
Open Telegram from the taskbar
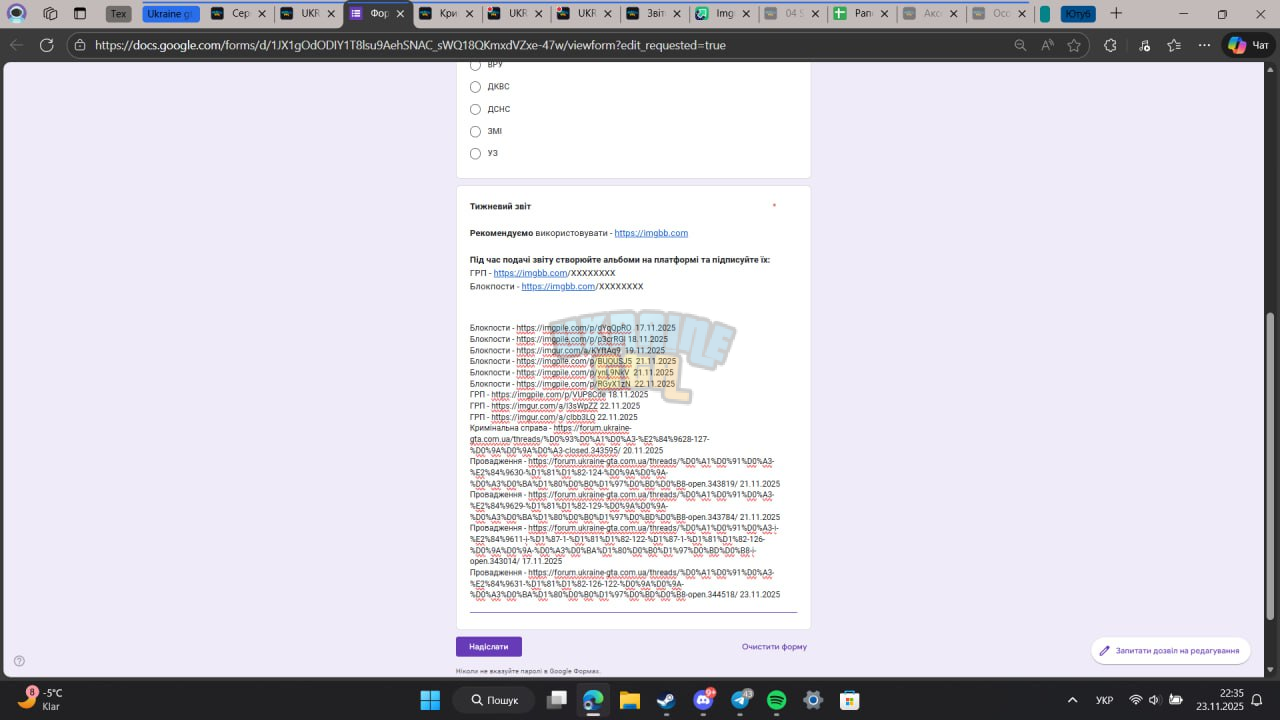click(x=740, y=700)
